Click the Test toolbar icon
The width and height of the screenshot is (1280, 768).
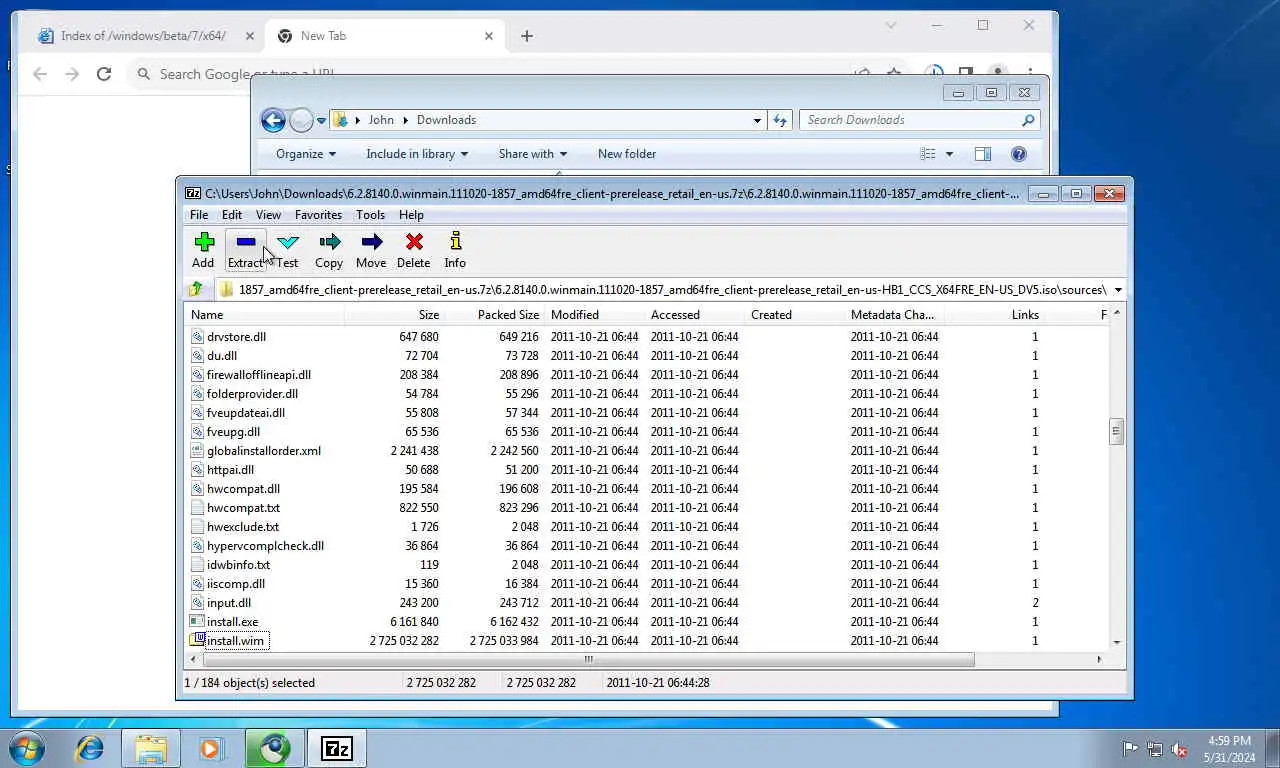[288, 242]
